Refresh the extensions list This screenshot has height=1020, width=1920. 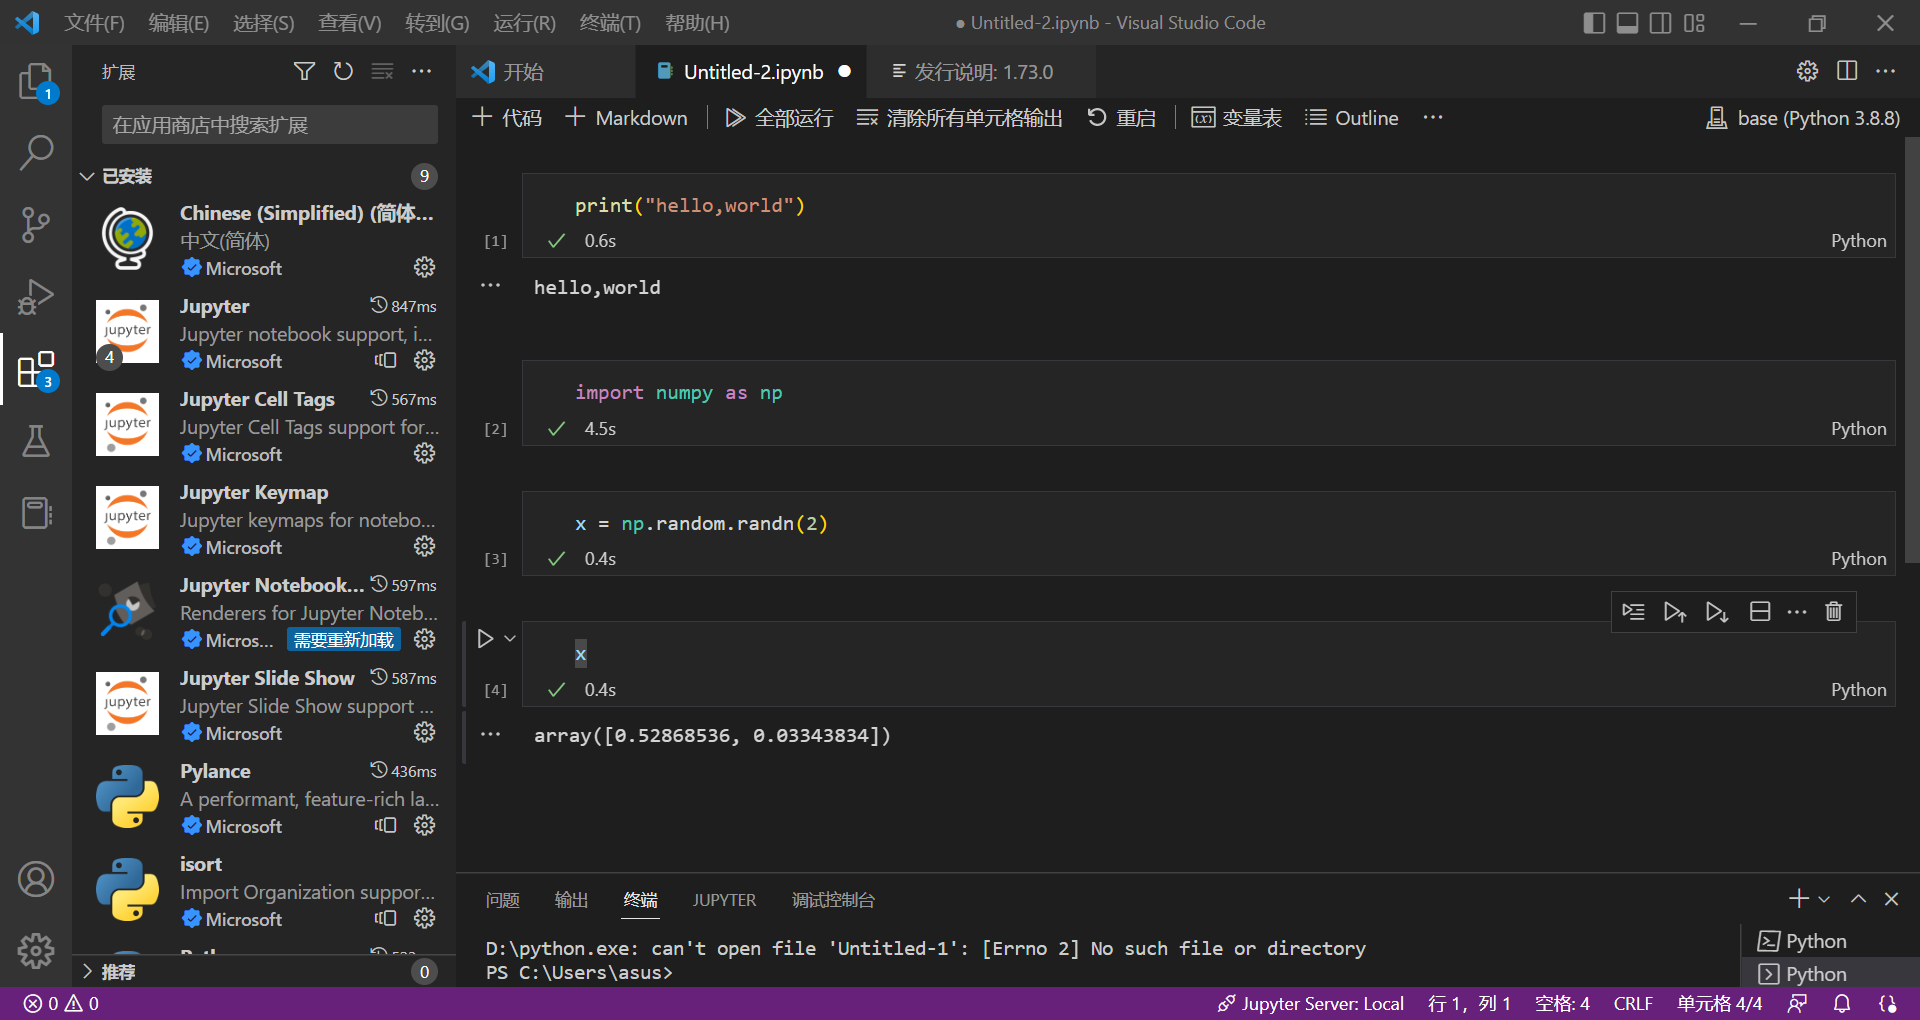click(343, 71)
